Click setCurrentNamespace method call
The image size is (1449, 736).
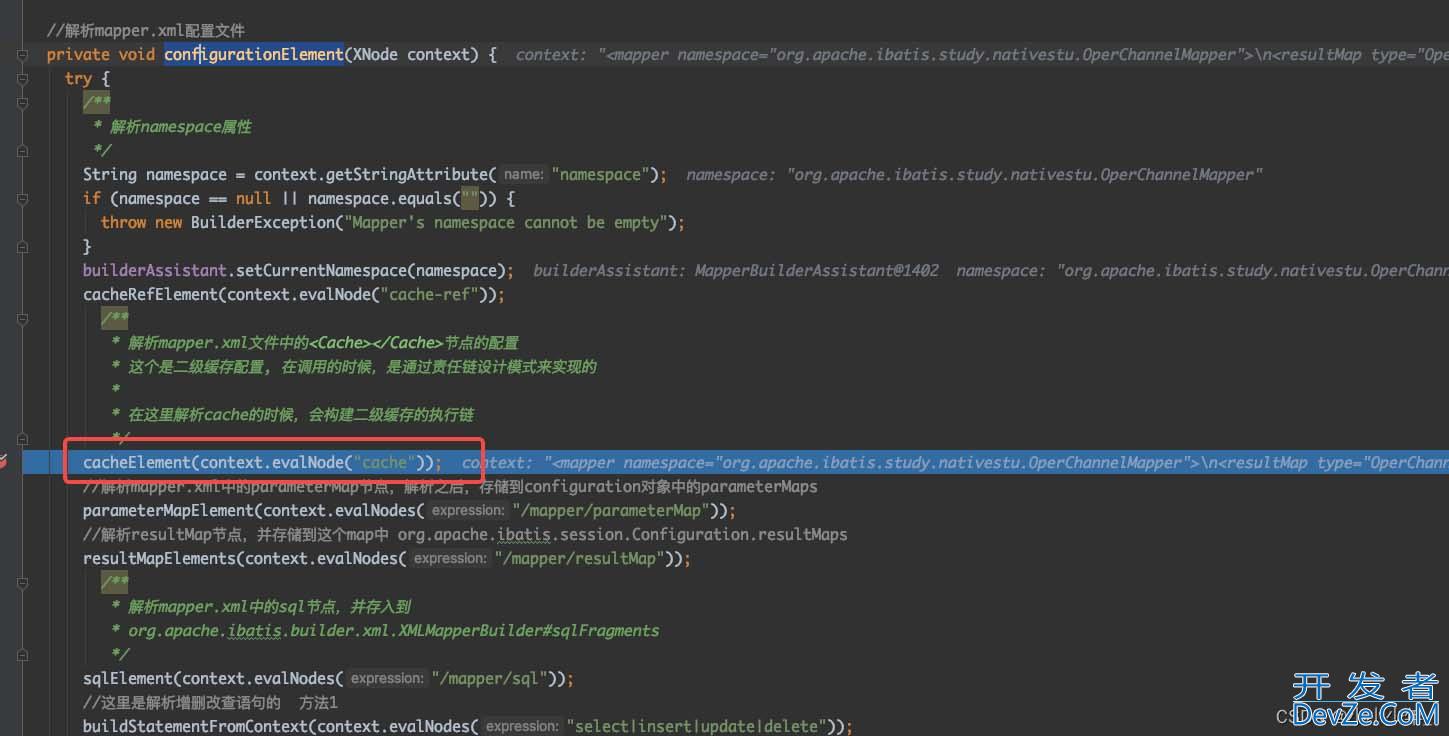(322, 270)
